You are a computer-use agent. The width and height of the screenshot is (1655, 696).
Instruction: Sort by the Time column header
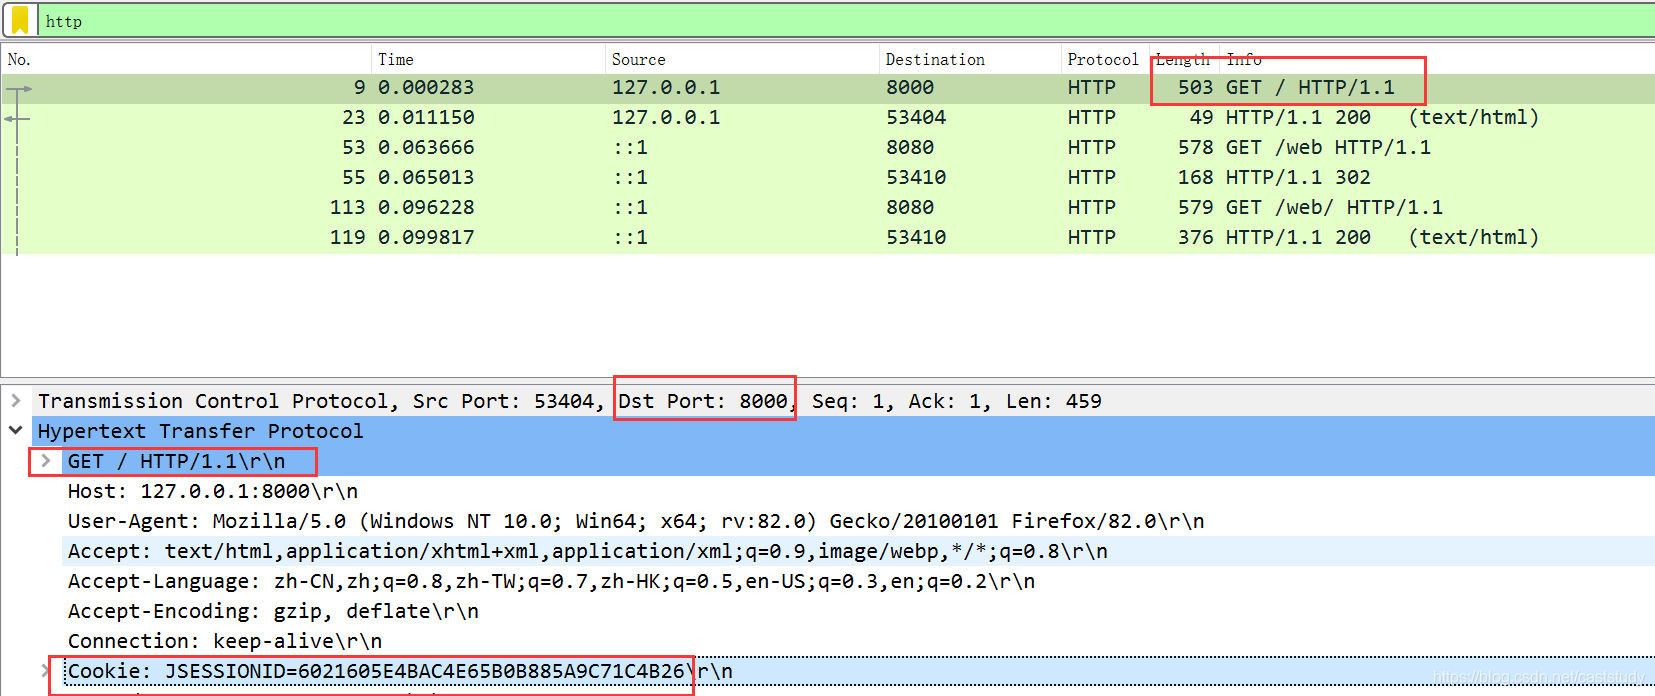tap(488, 59)
